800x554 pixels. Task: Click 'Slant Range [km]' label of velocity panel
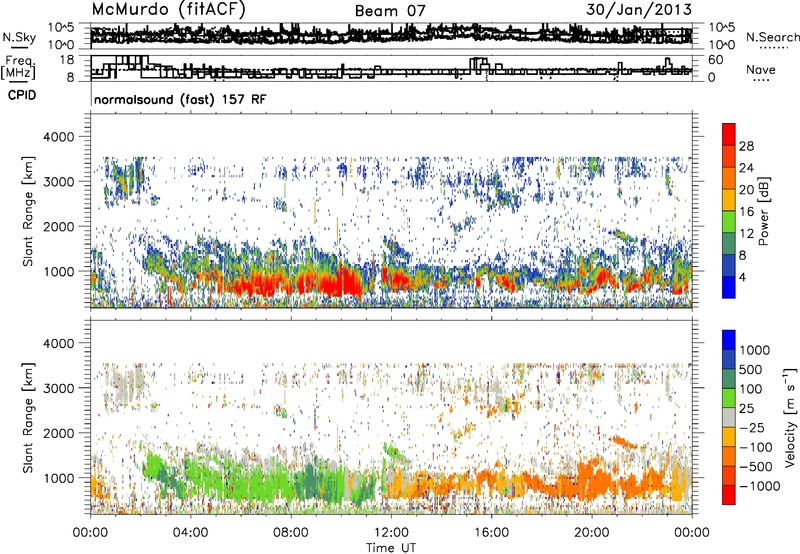(x=28, y=417)
